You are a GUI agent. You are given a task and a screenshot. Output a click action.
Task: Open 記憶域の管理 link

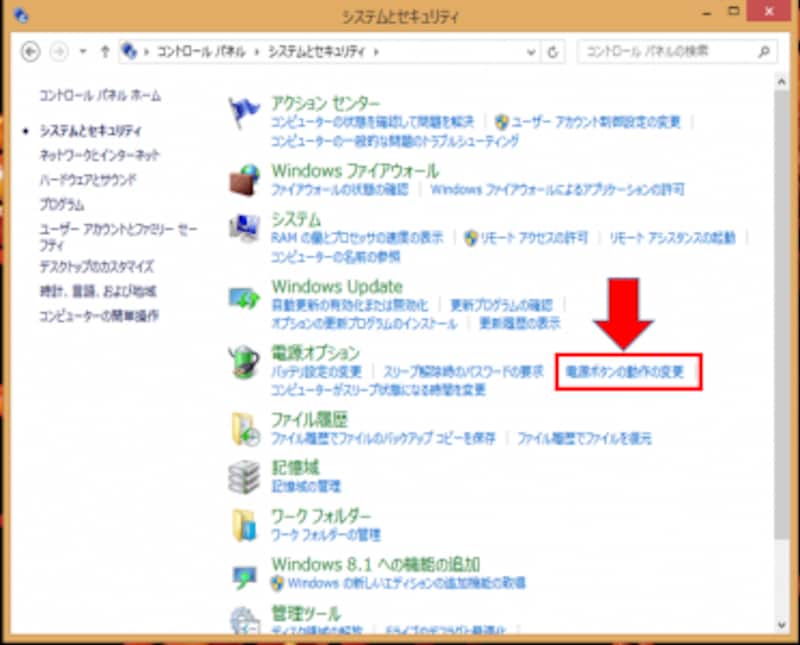[x=305, y=486]
